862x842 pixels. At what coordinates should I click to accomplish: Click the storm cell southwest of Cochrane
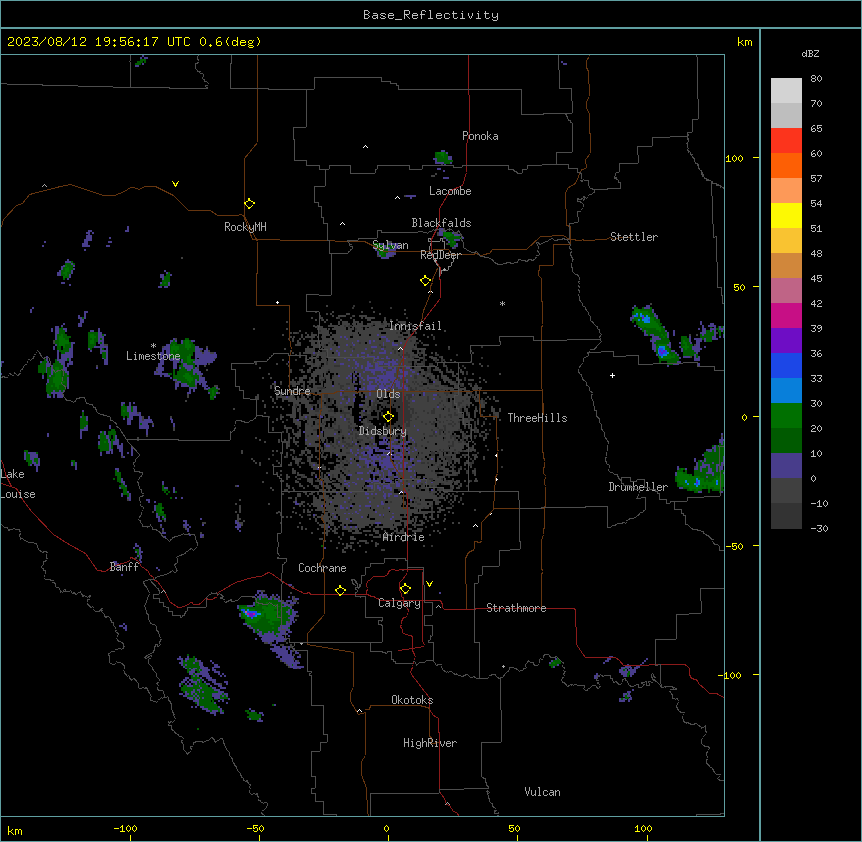pyautogui.click(x=269, y=618)
